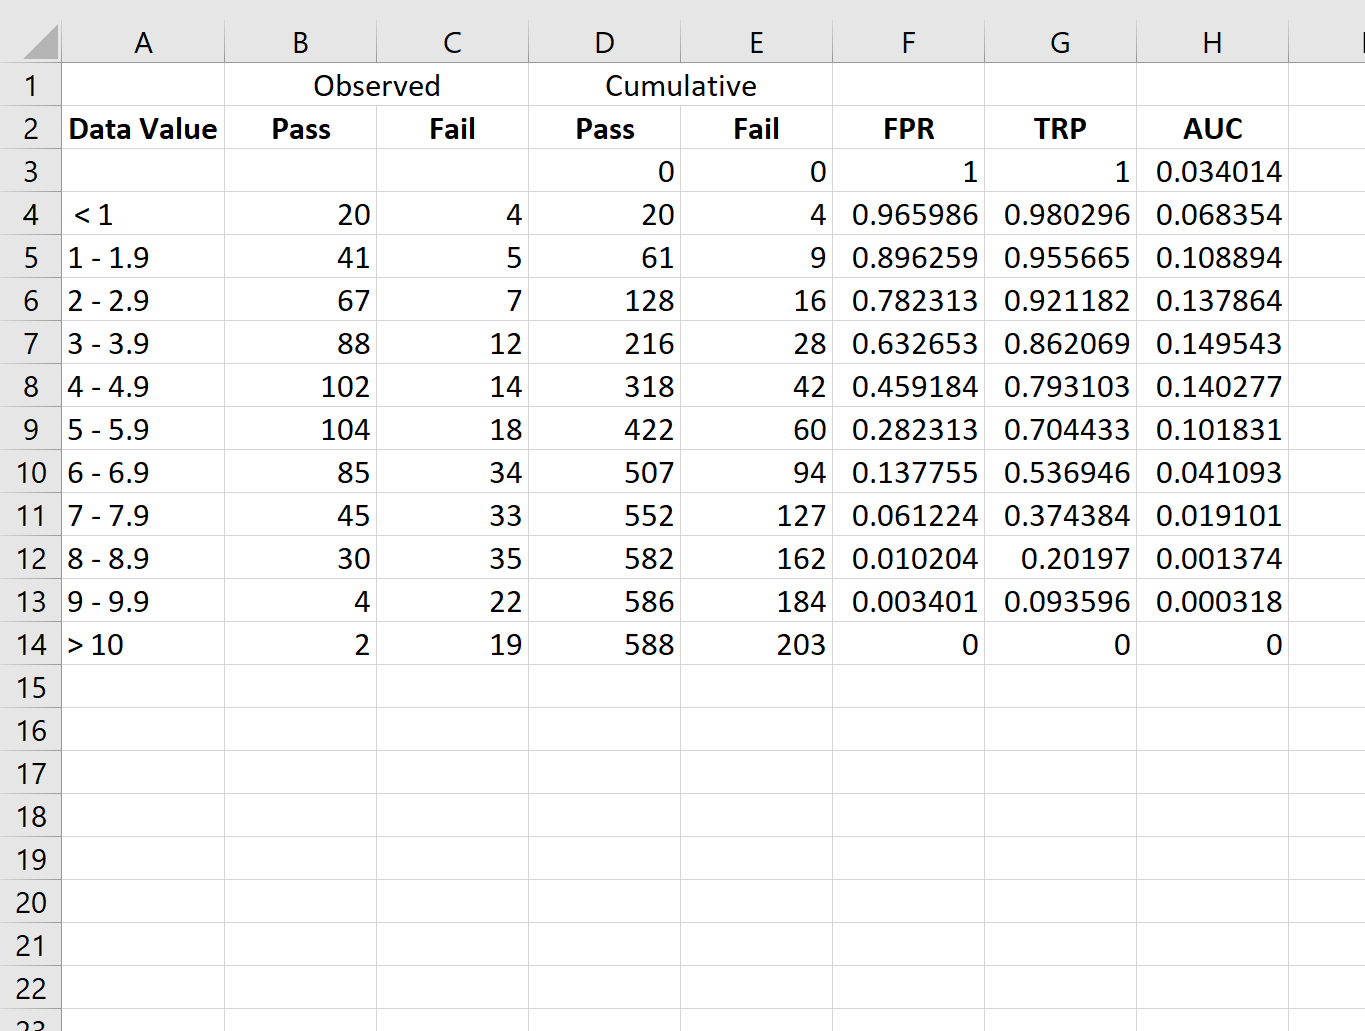Click cumulative pass value 422
The width and height of the screenshot is (1365, 1031).
coord(604,429)
